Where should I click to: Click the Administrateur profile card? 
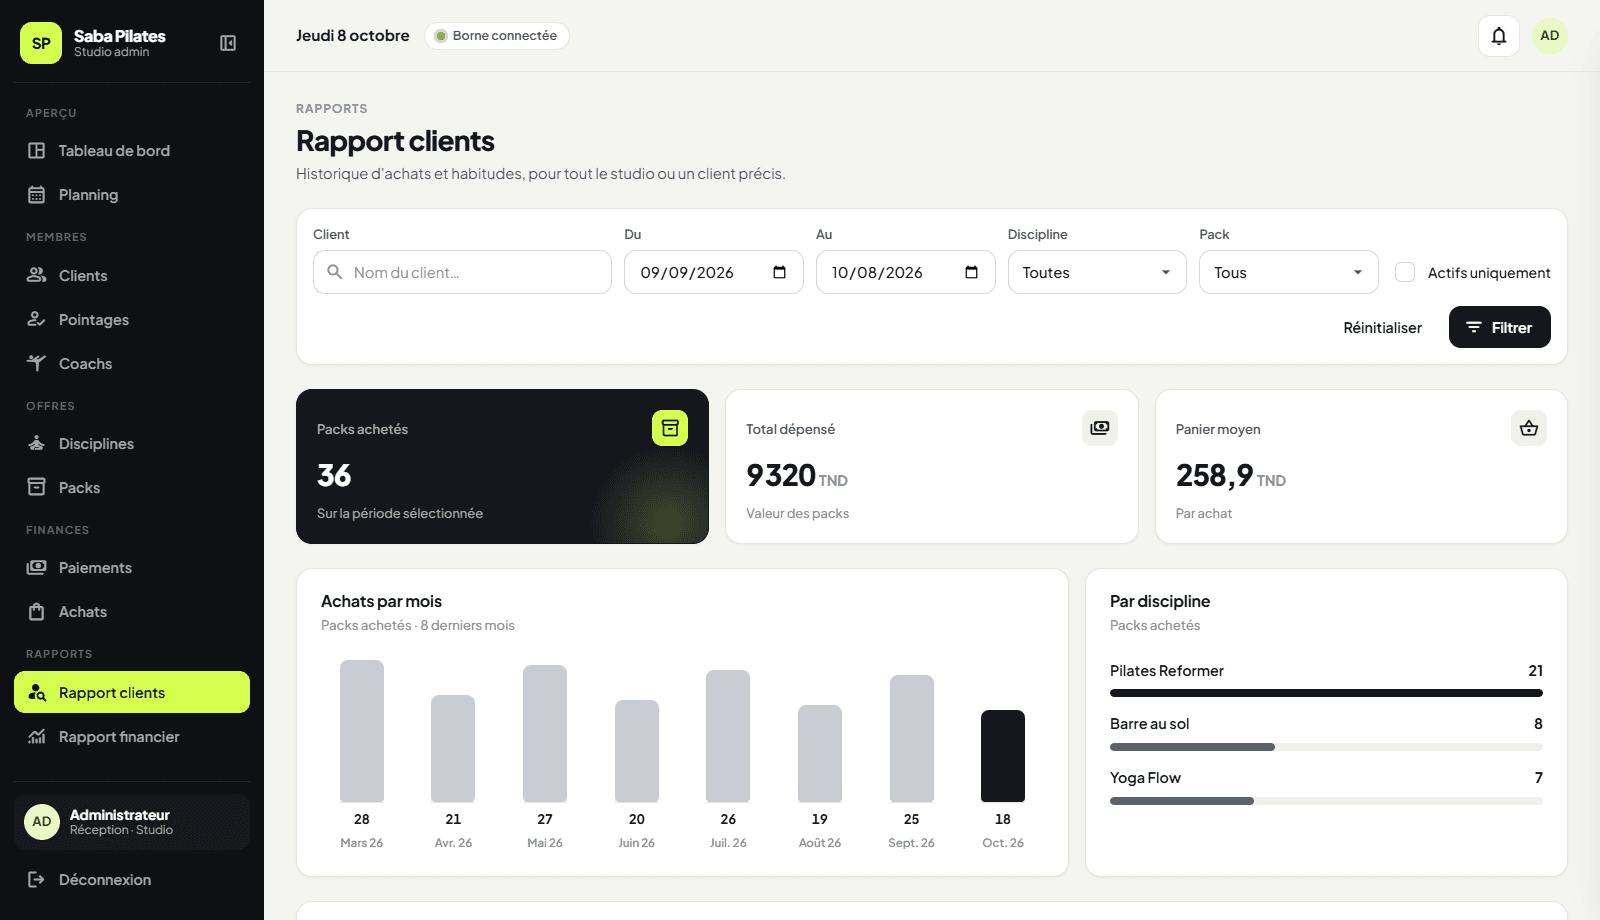(x=132, y=822)
